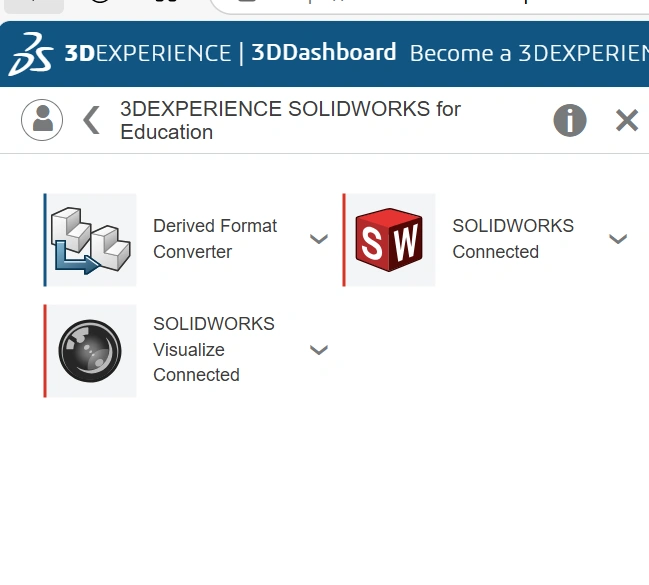Click the 3DS Dassault Systèmes logo
The height and width of the screenshot is (585, 649).
pyautogui.click(x=30, y=54)
